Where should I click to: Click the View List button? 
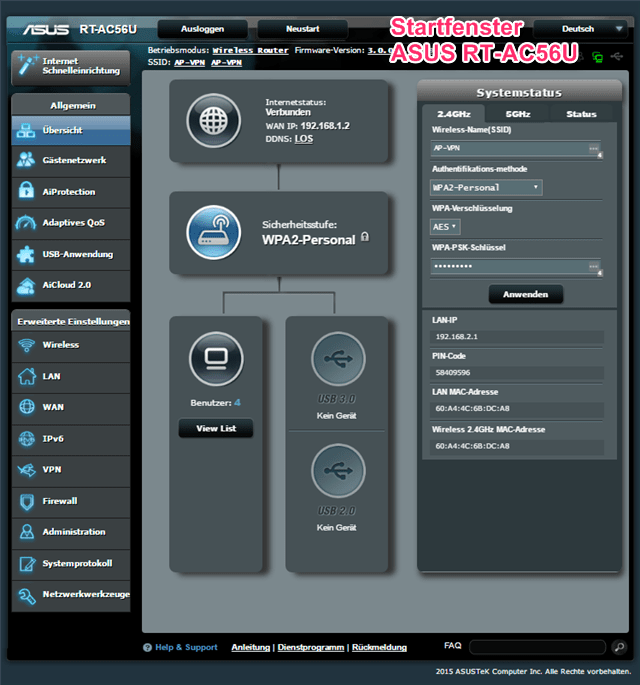(x=216, y=429)
